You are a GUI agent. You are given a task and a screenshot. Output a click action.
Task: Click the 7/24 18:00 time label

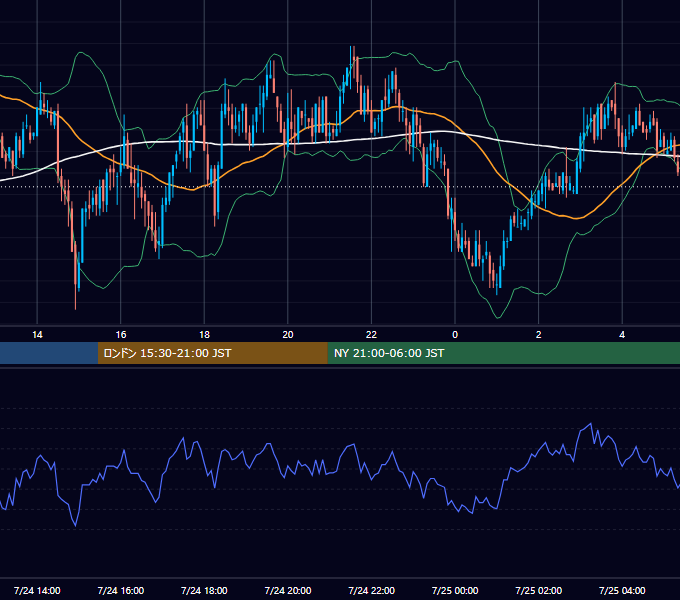click(204, 590)
